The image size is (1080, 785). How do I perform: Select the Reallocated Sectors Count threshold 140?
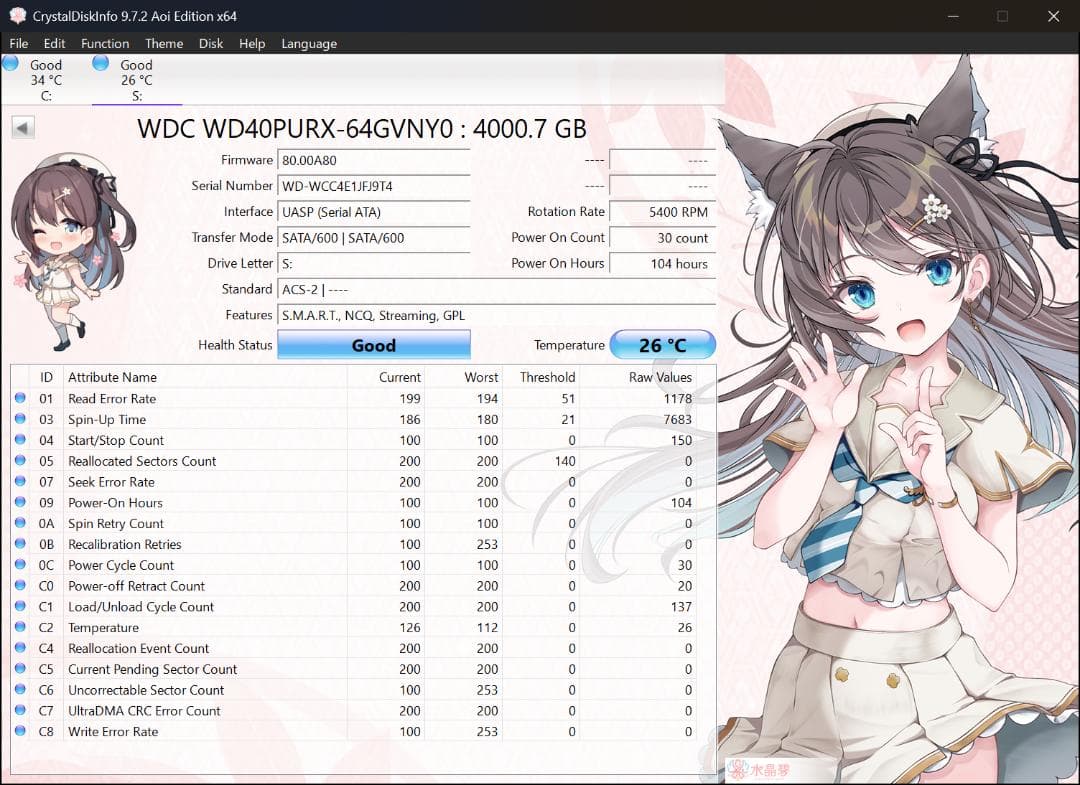coord(565,461)
